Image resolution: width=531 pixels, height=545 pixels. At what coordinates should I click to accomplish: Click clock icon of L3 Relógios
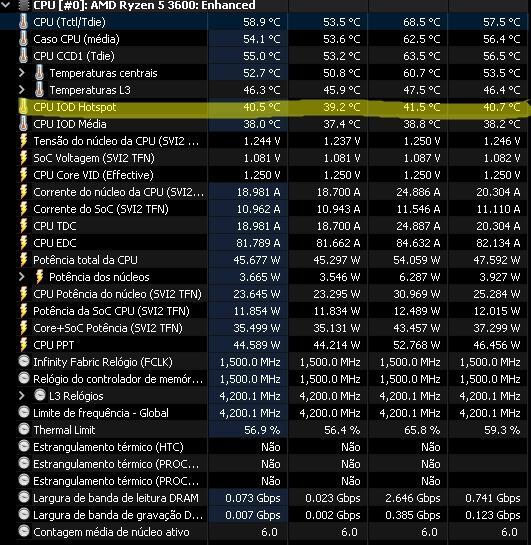tap(40, 395)
